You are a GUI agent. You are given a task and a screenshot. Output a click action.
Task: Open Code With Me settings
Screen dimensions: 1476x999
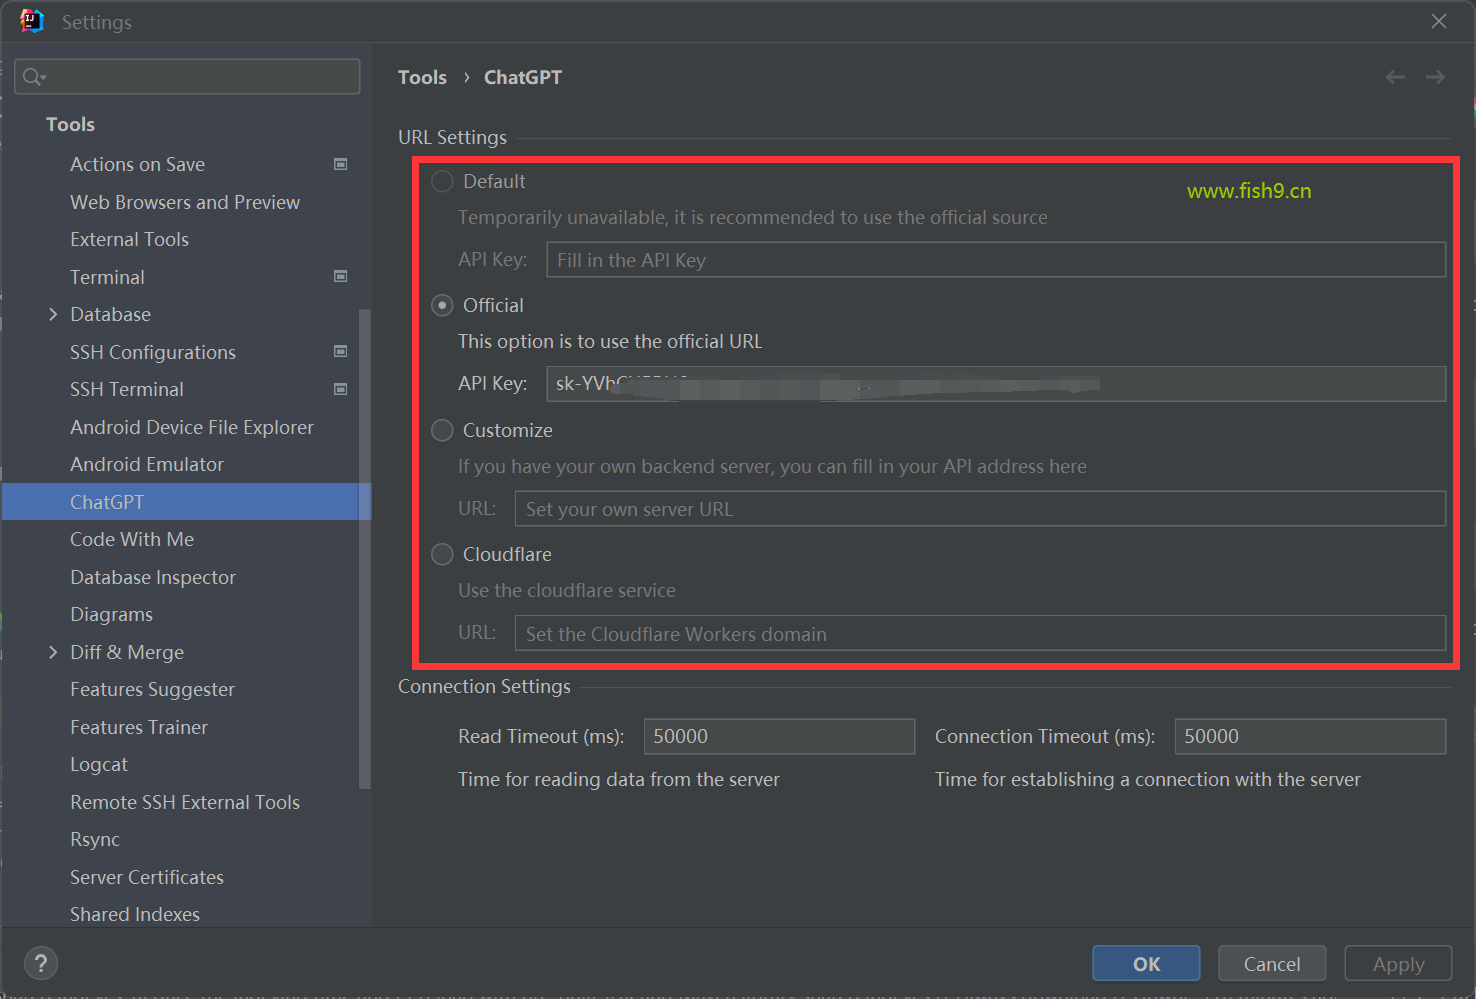[132, 539]
